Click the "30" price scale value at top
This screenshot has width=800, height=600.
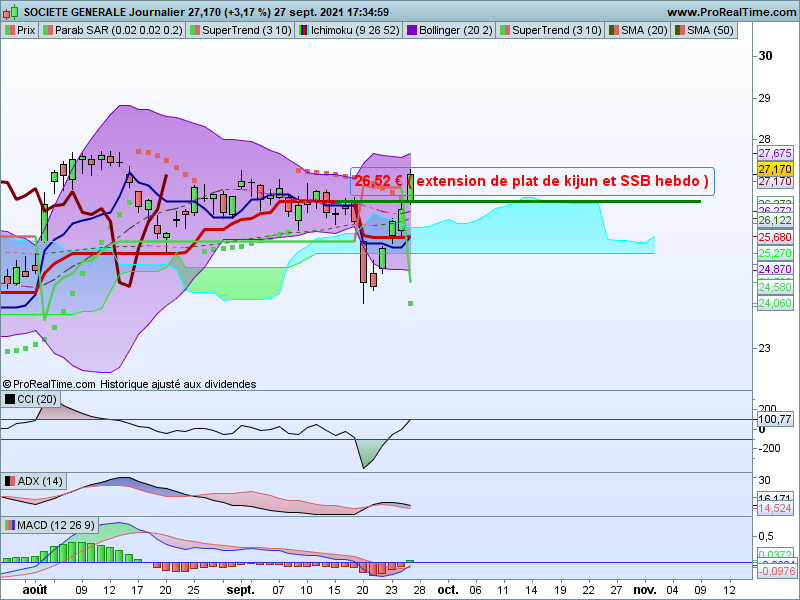pos(765,56)
